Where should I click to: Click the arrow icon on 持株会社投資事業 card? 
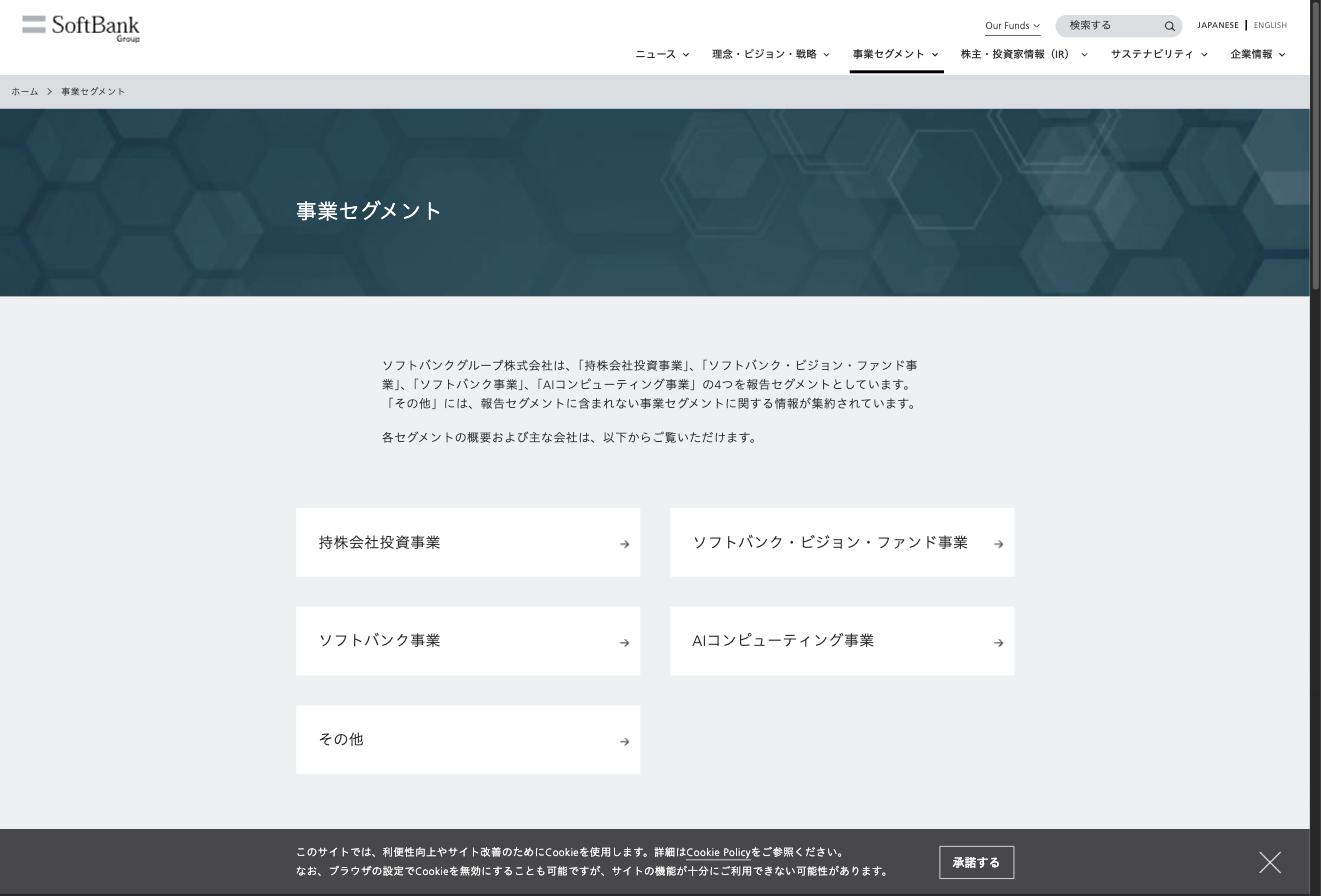(624, 544)
